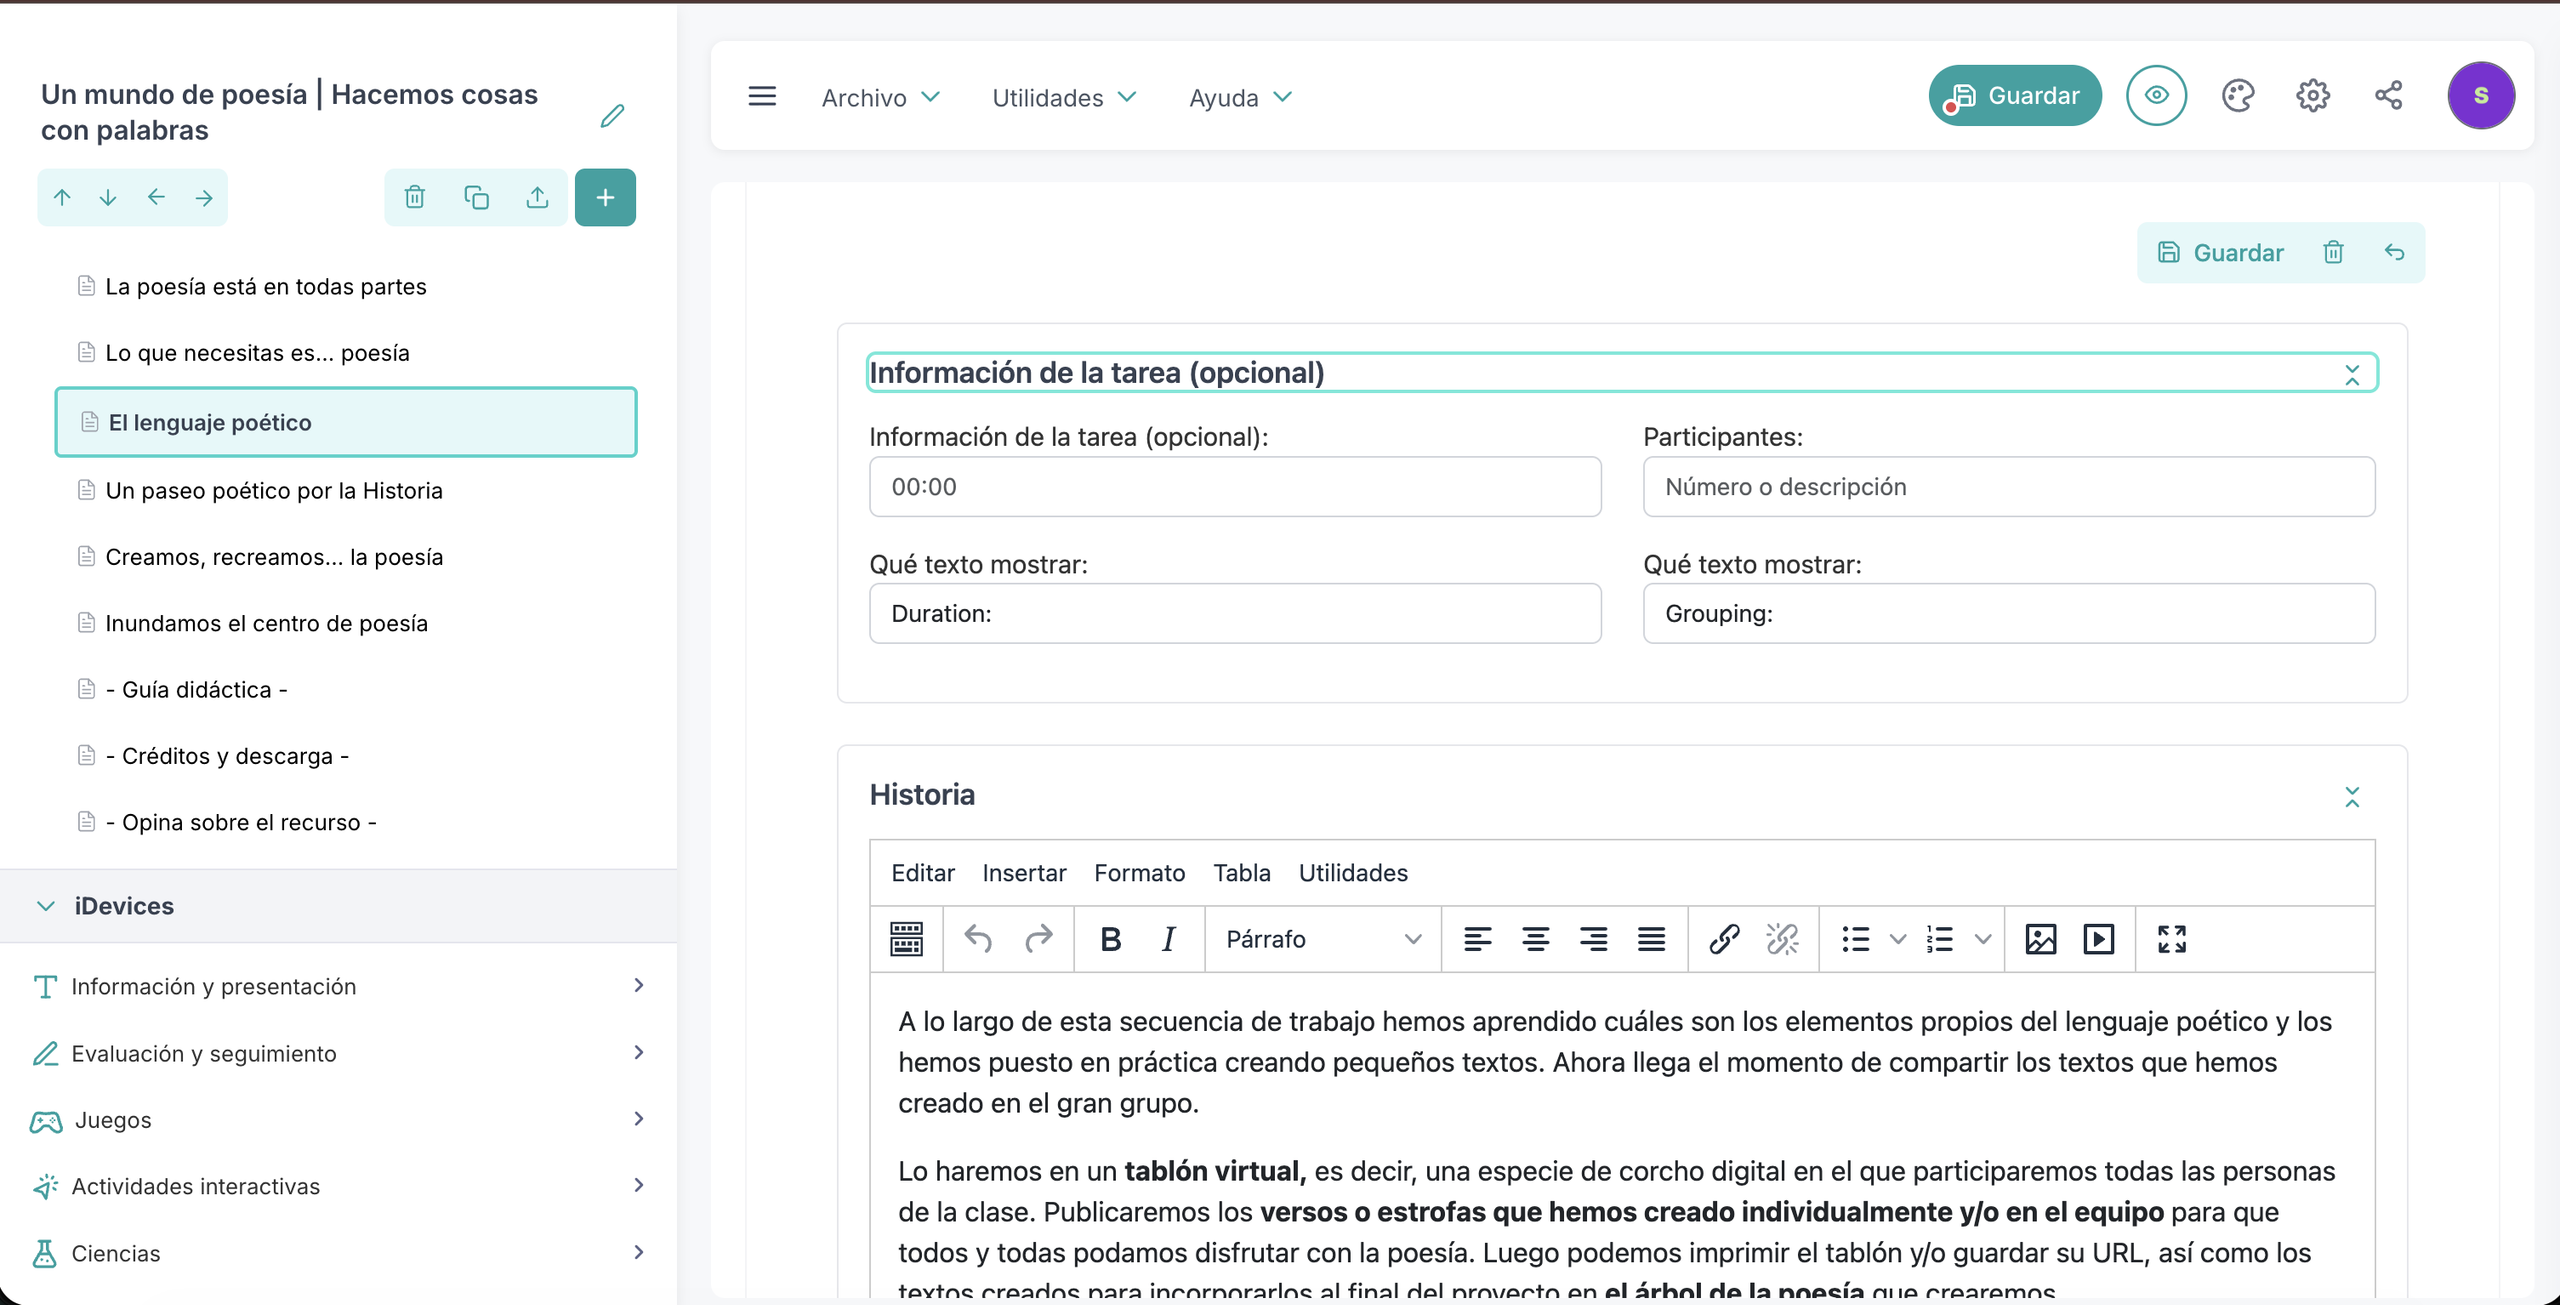
Task: Open the Archivo menu
Action: click(880, 97)
